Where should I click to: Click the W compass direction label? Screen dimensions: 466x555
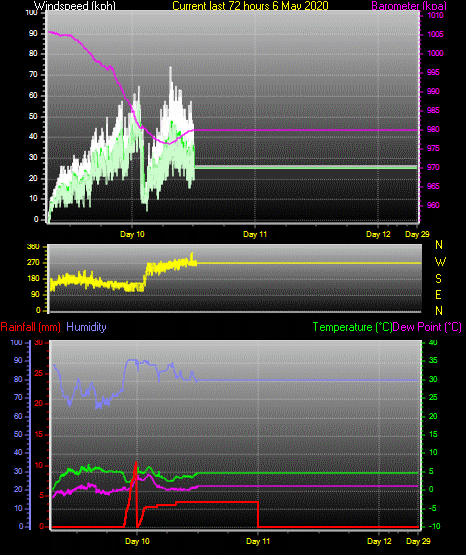click(x=440, y=262)
